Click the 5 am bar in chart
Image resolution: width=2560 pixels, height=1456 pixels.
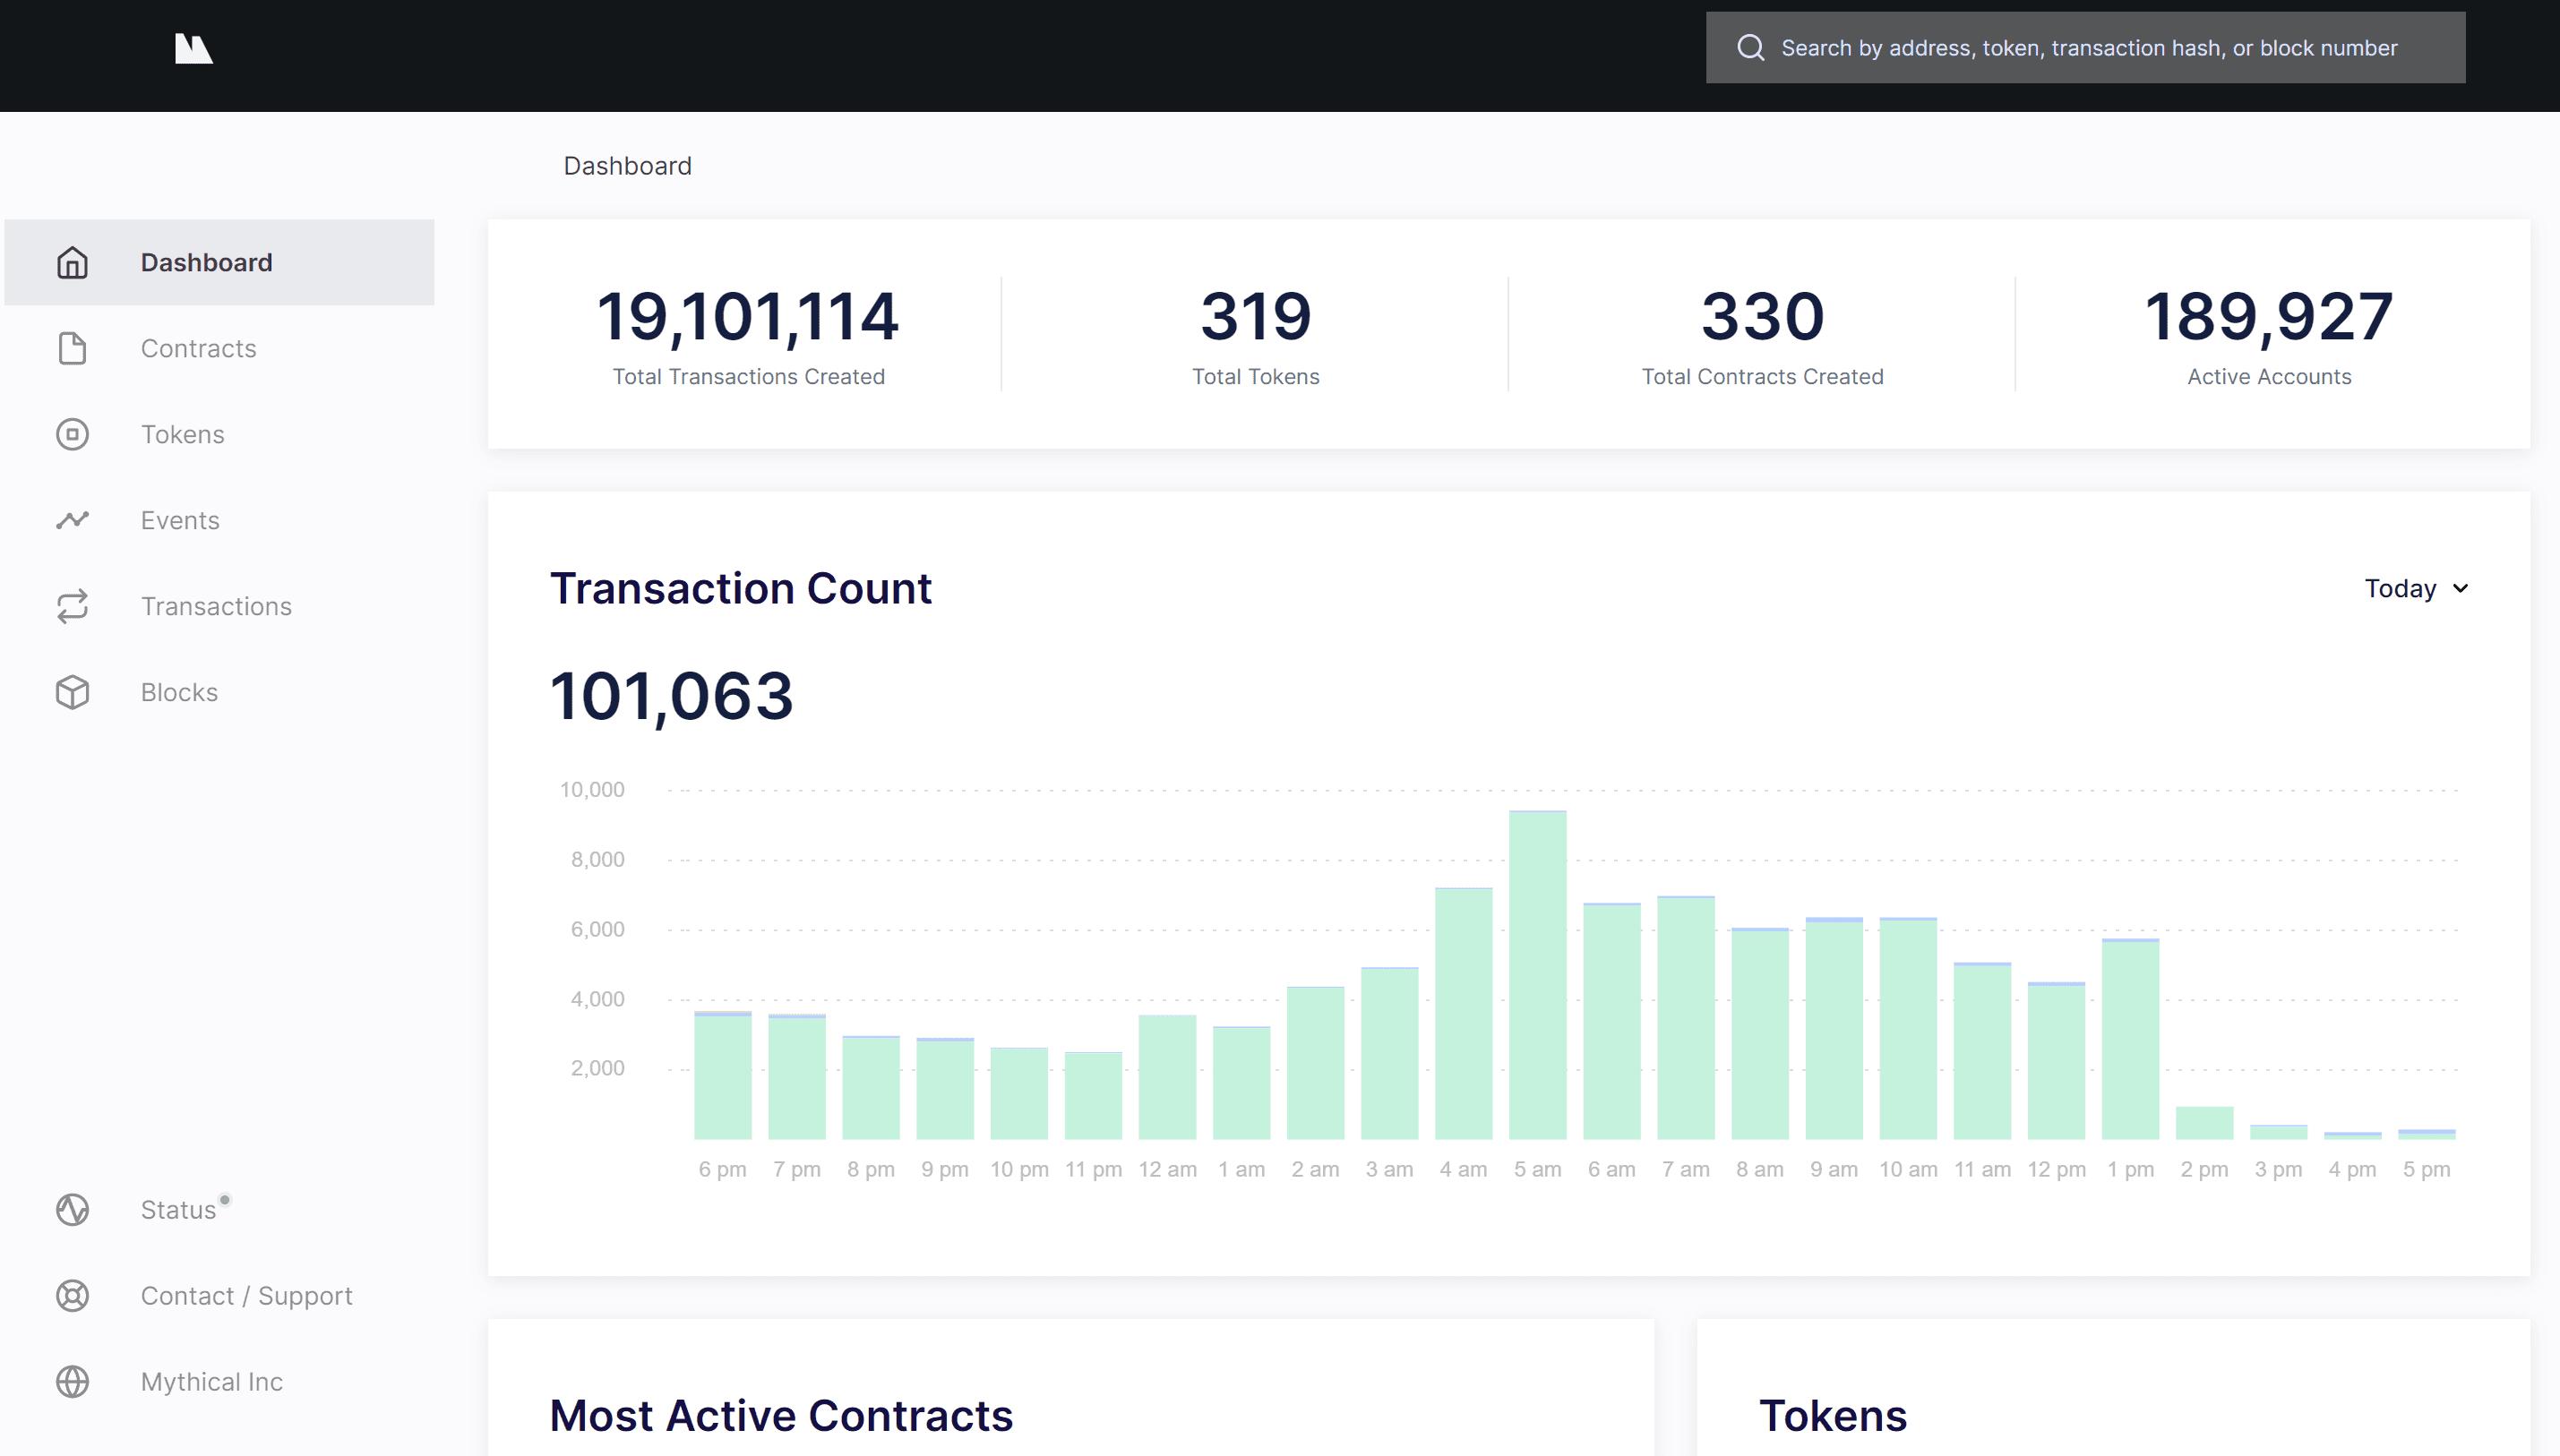coord(1537,975)
